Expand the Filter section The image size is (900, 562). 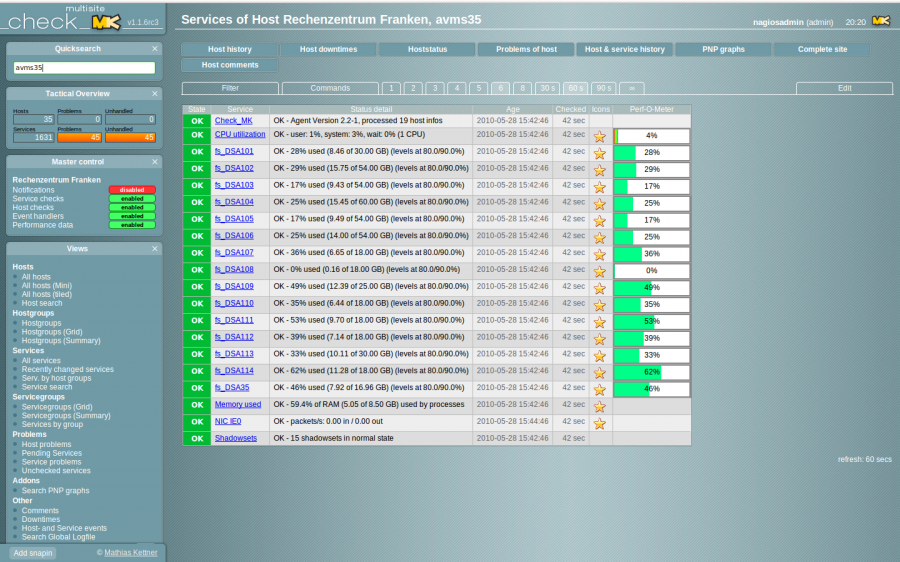coord(230,88)
